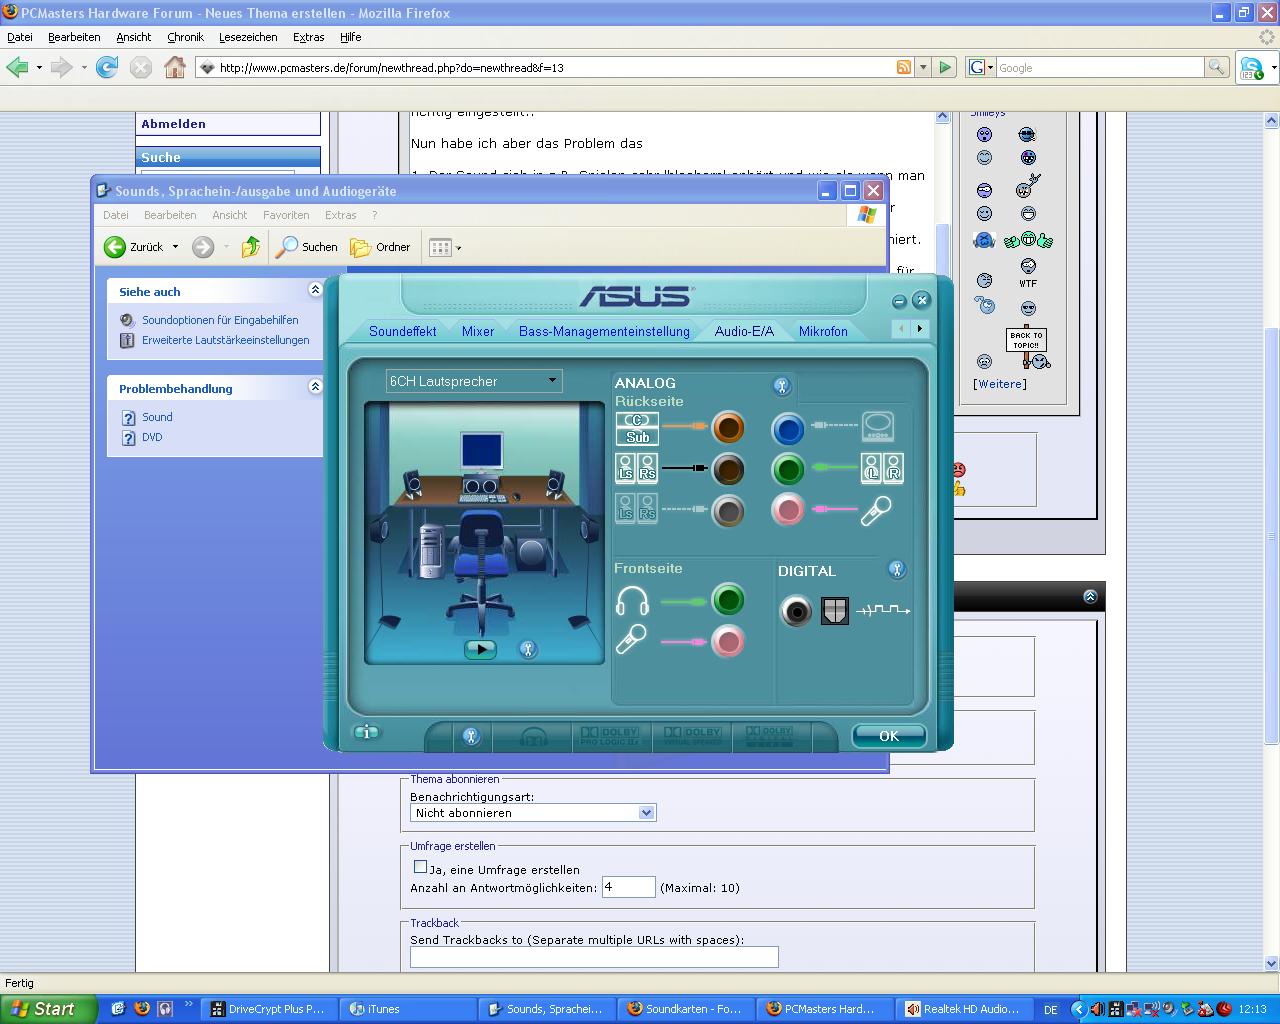Open the DVD troubleshooting link

click(152, 437)
